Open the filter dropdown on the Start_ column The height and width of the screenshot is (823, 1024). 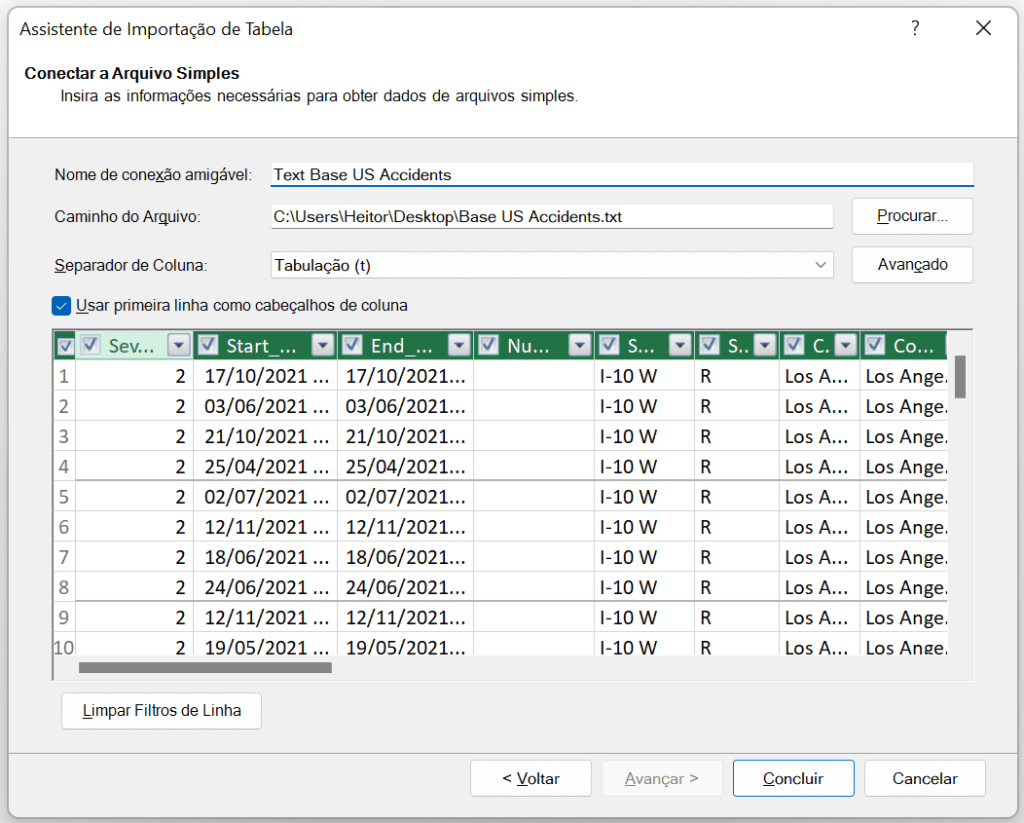pos(323,344)
